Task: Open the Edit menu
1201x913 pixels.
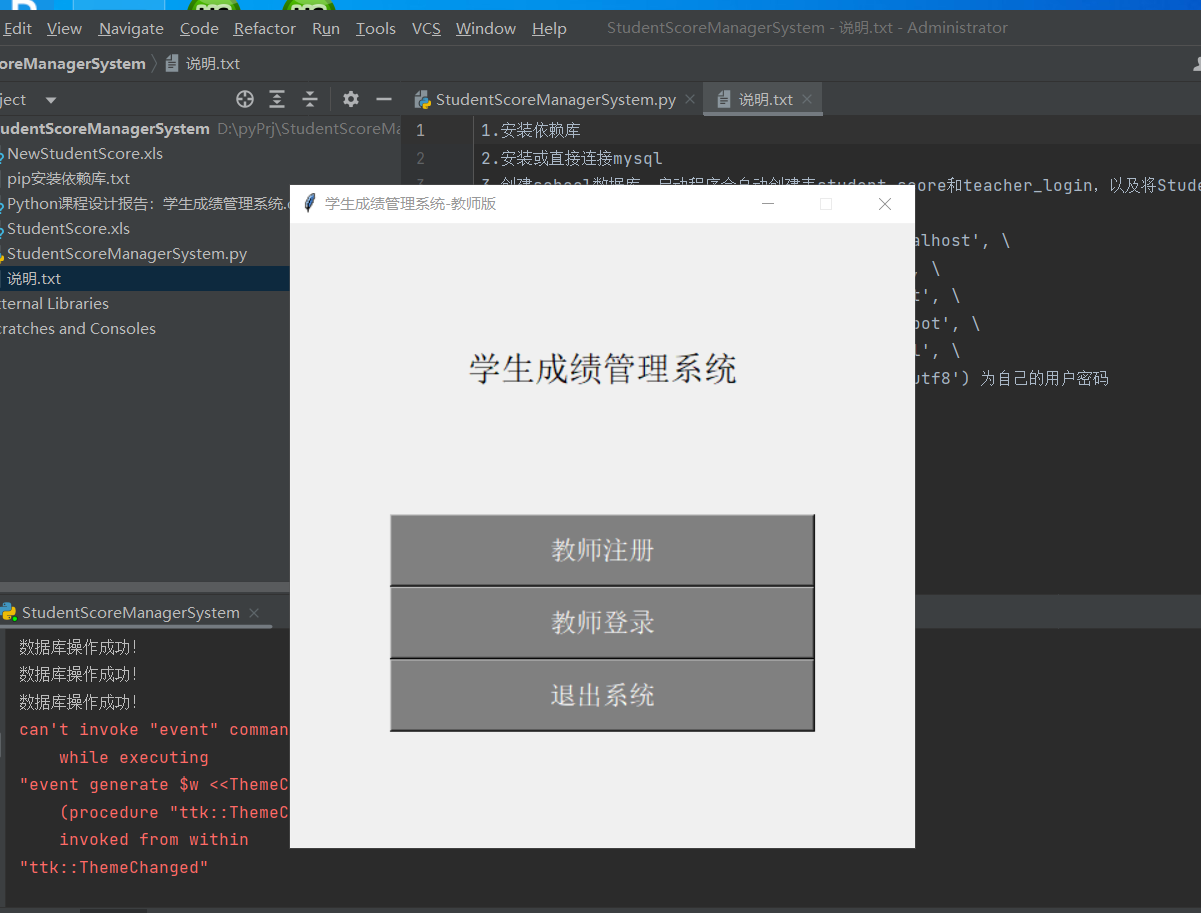Action: click(x=18, y=28)
